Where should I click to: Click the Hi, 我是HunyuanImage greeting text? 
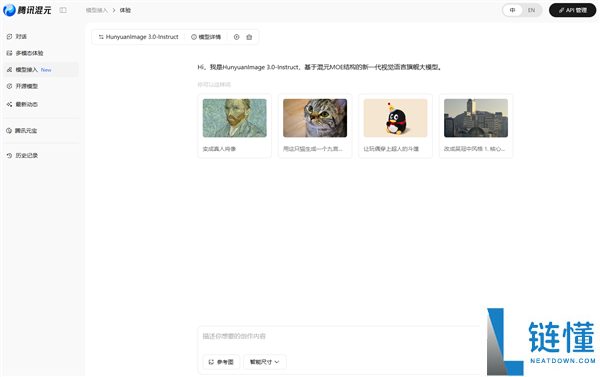320,67
